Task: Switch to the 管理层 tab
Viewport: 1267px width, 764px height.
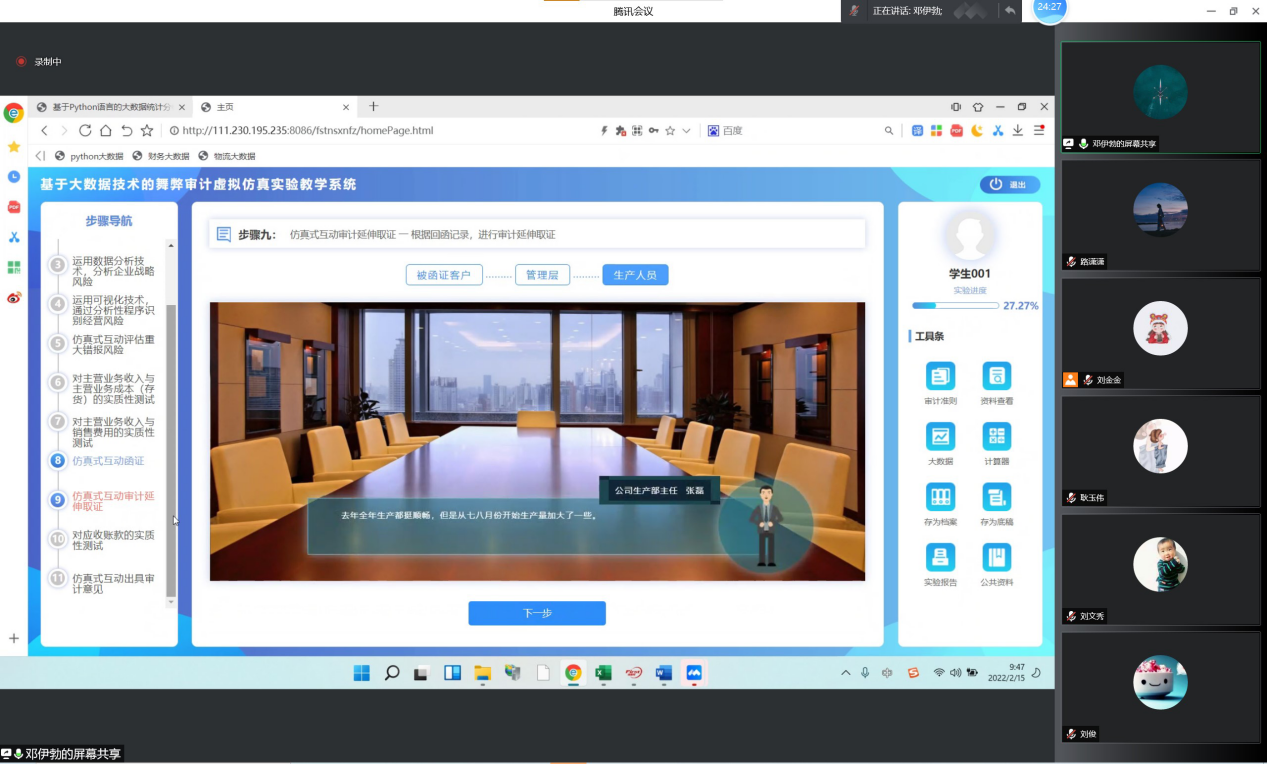Action: [x=542, y=275]
